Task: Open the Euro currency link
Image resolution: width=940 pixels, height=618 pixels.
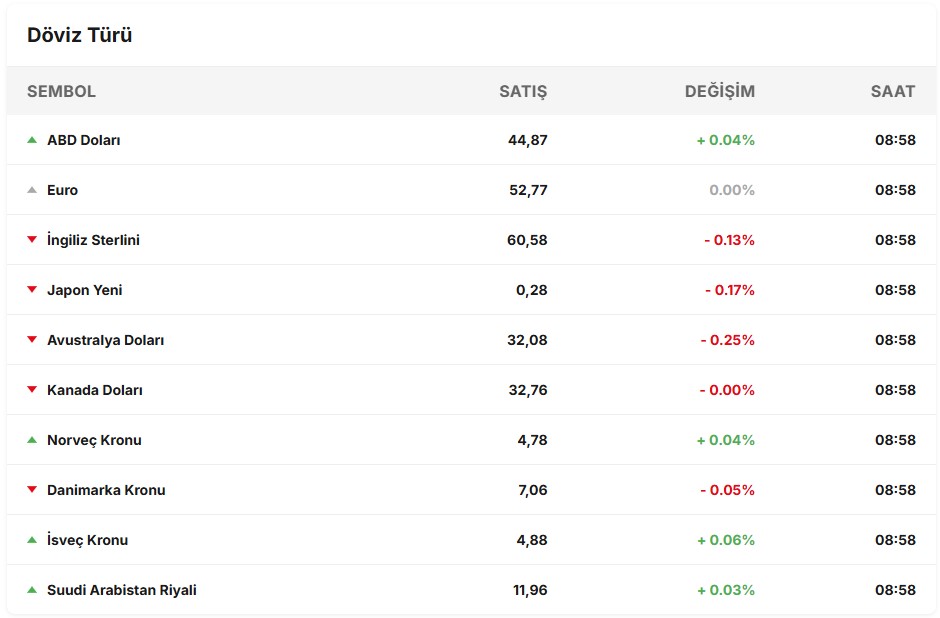Action: (62, 190)
